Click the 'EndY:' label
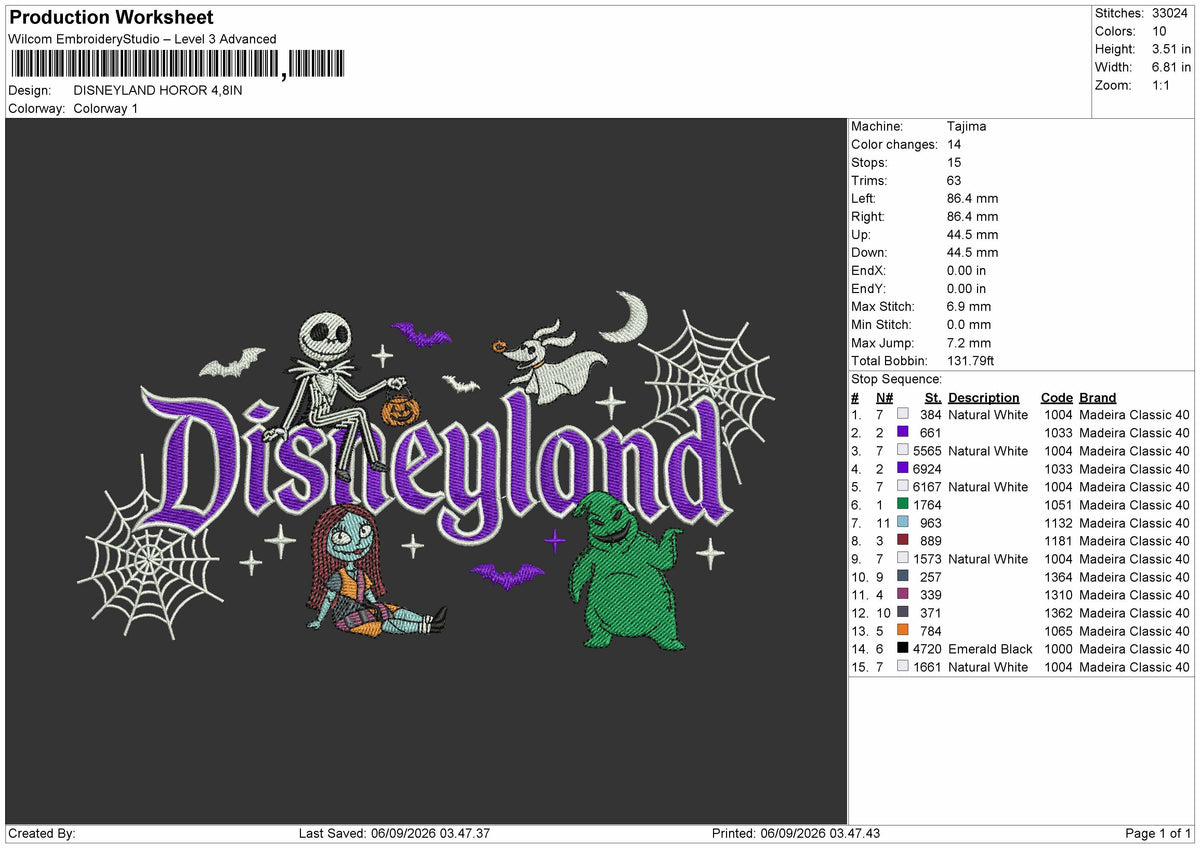 tap(868, 289)
